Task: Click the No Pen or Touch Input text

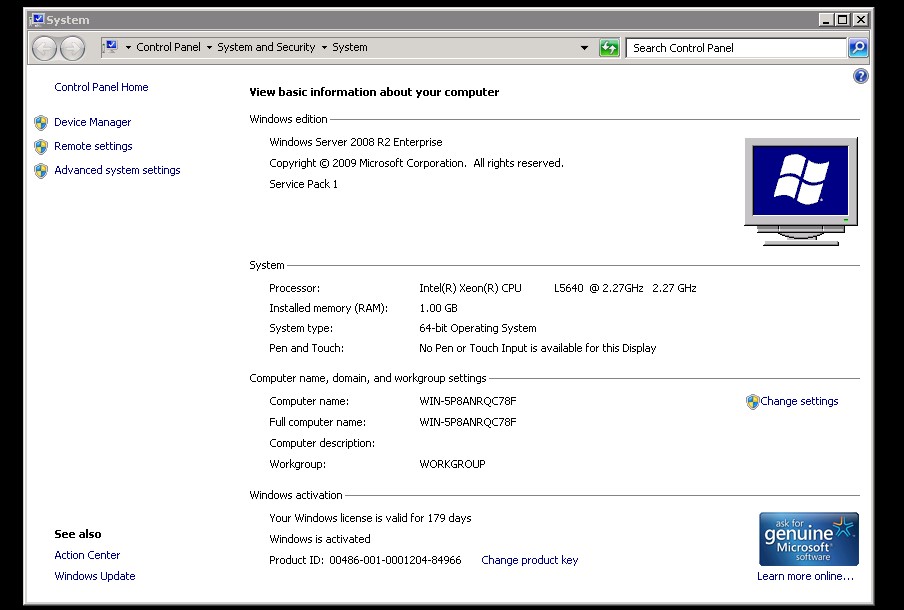Action: 537,348
